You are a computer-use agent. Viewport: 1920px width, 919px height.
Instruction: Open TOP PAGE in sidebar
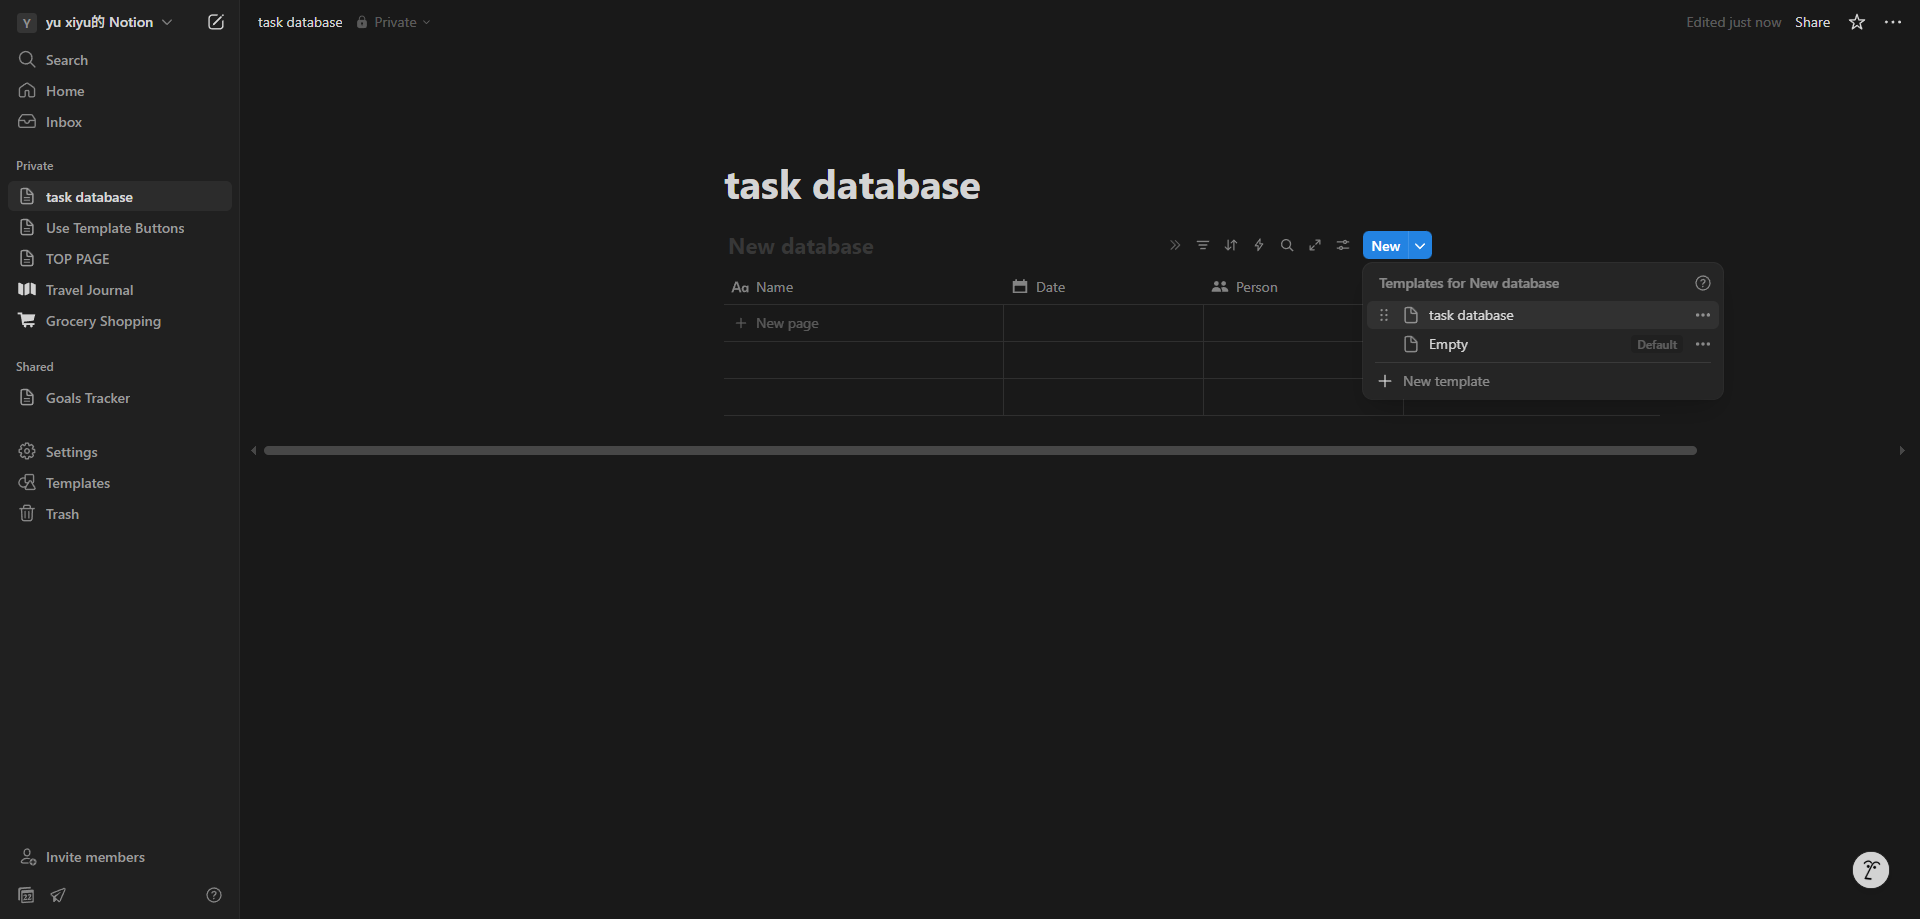[120, 259]
